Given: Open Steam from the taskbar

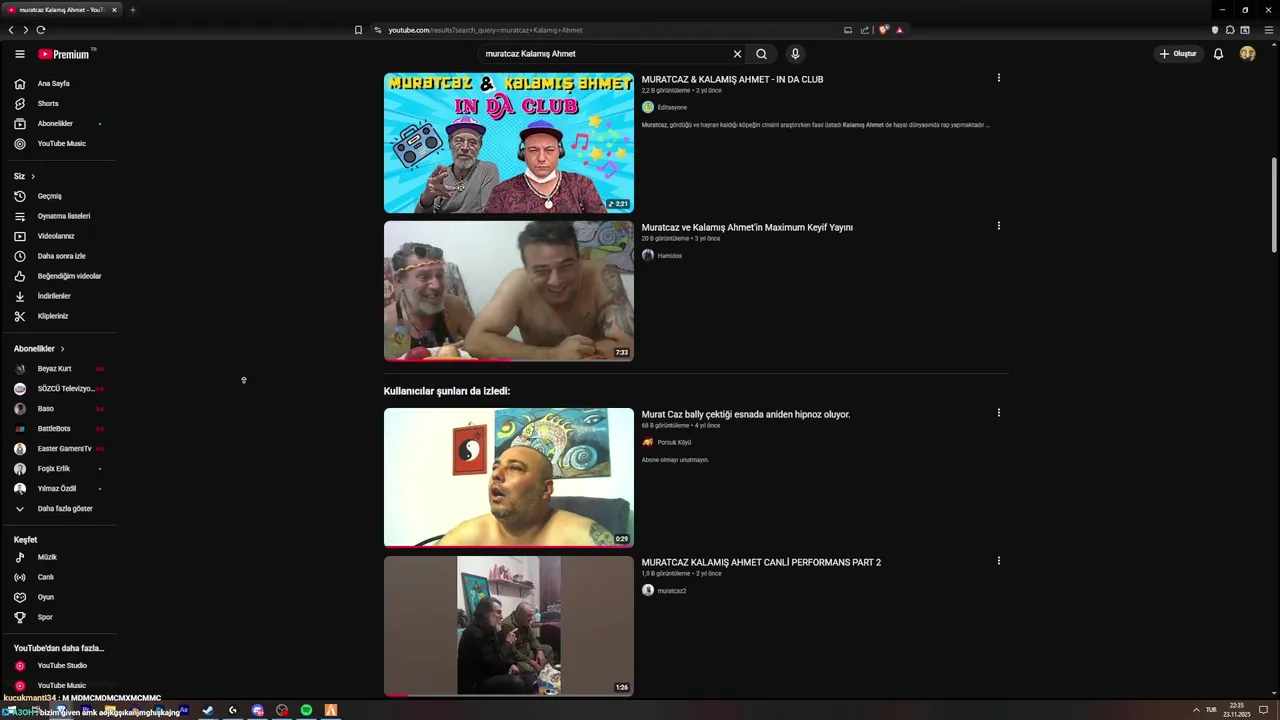Looking at the screenshot, I should click(208, 711).
